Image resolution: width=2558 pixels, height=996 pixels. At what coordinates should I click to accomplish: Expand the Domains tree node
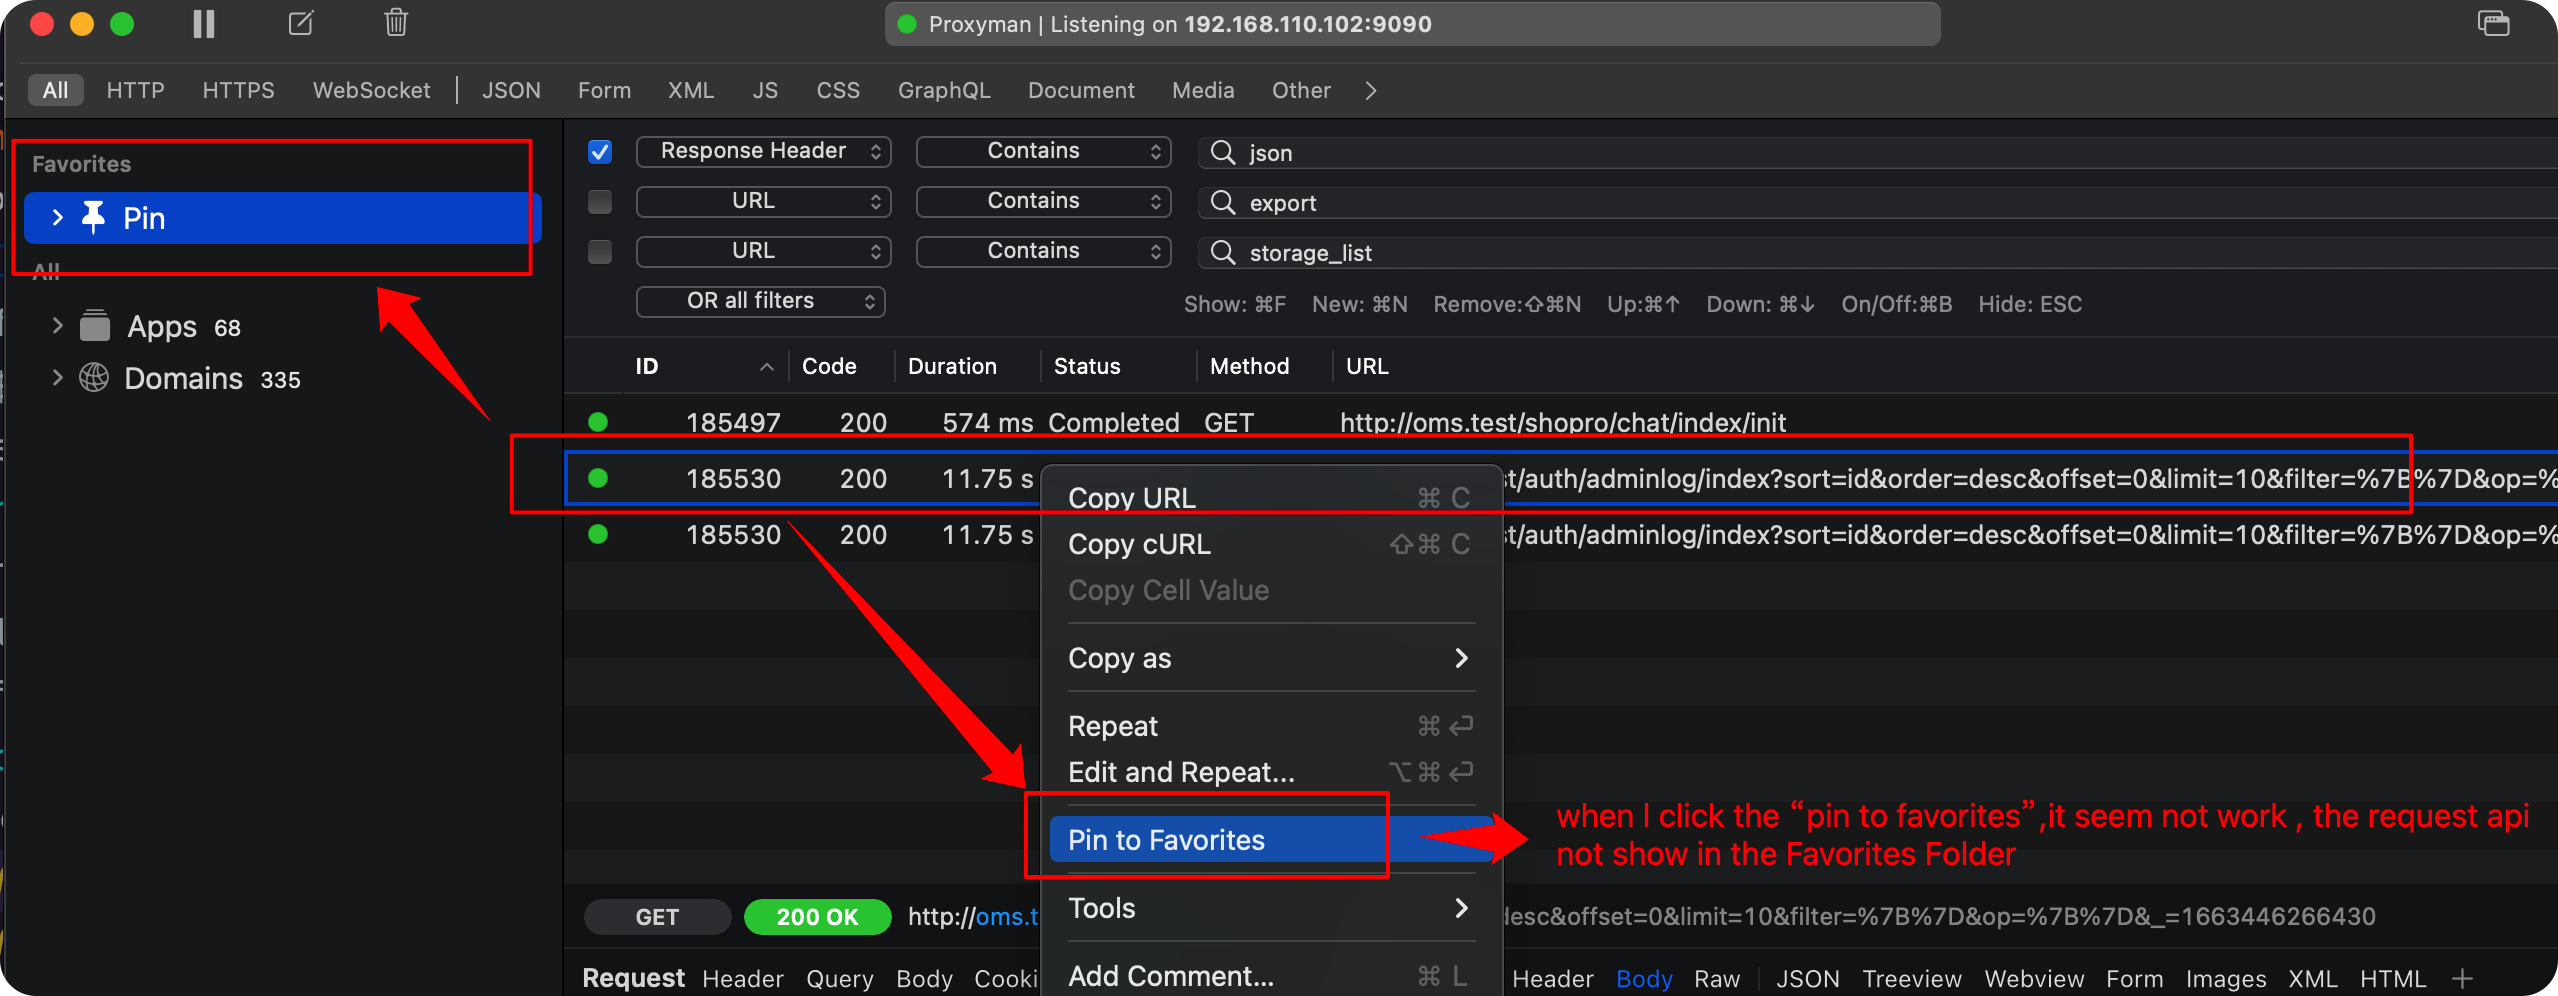click(x=57, y=377)
